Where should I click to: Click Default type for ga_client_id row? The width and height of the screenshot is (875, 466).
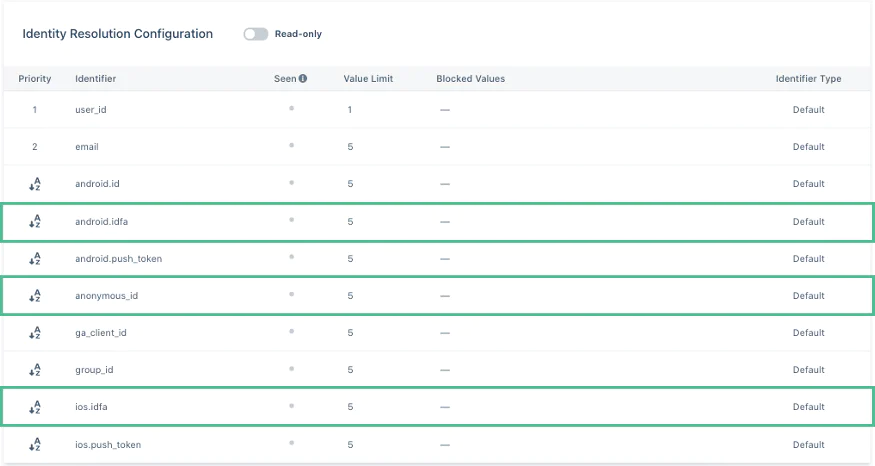click(x=809, y=333)
